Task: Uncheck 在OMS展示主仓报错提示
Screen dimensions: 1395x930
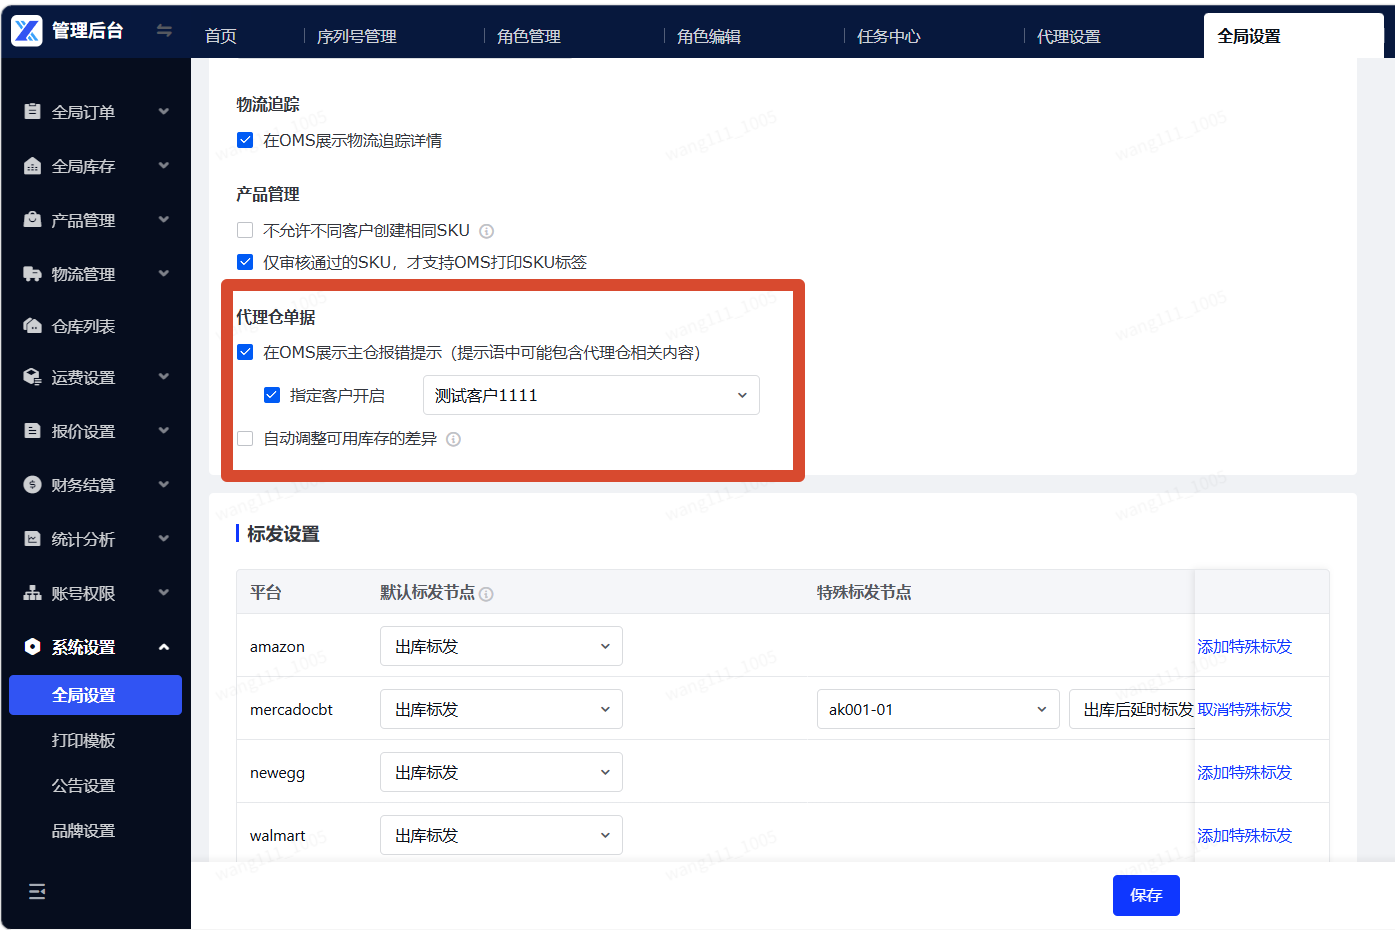Action: pos(245,352)
